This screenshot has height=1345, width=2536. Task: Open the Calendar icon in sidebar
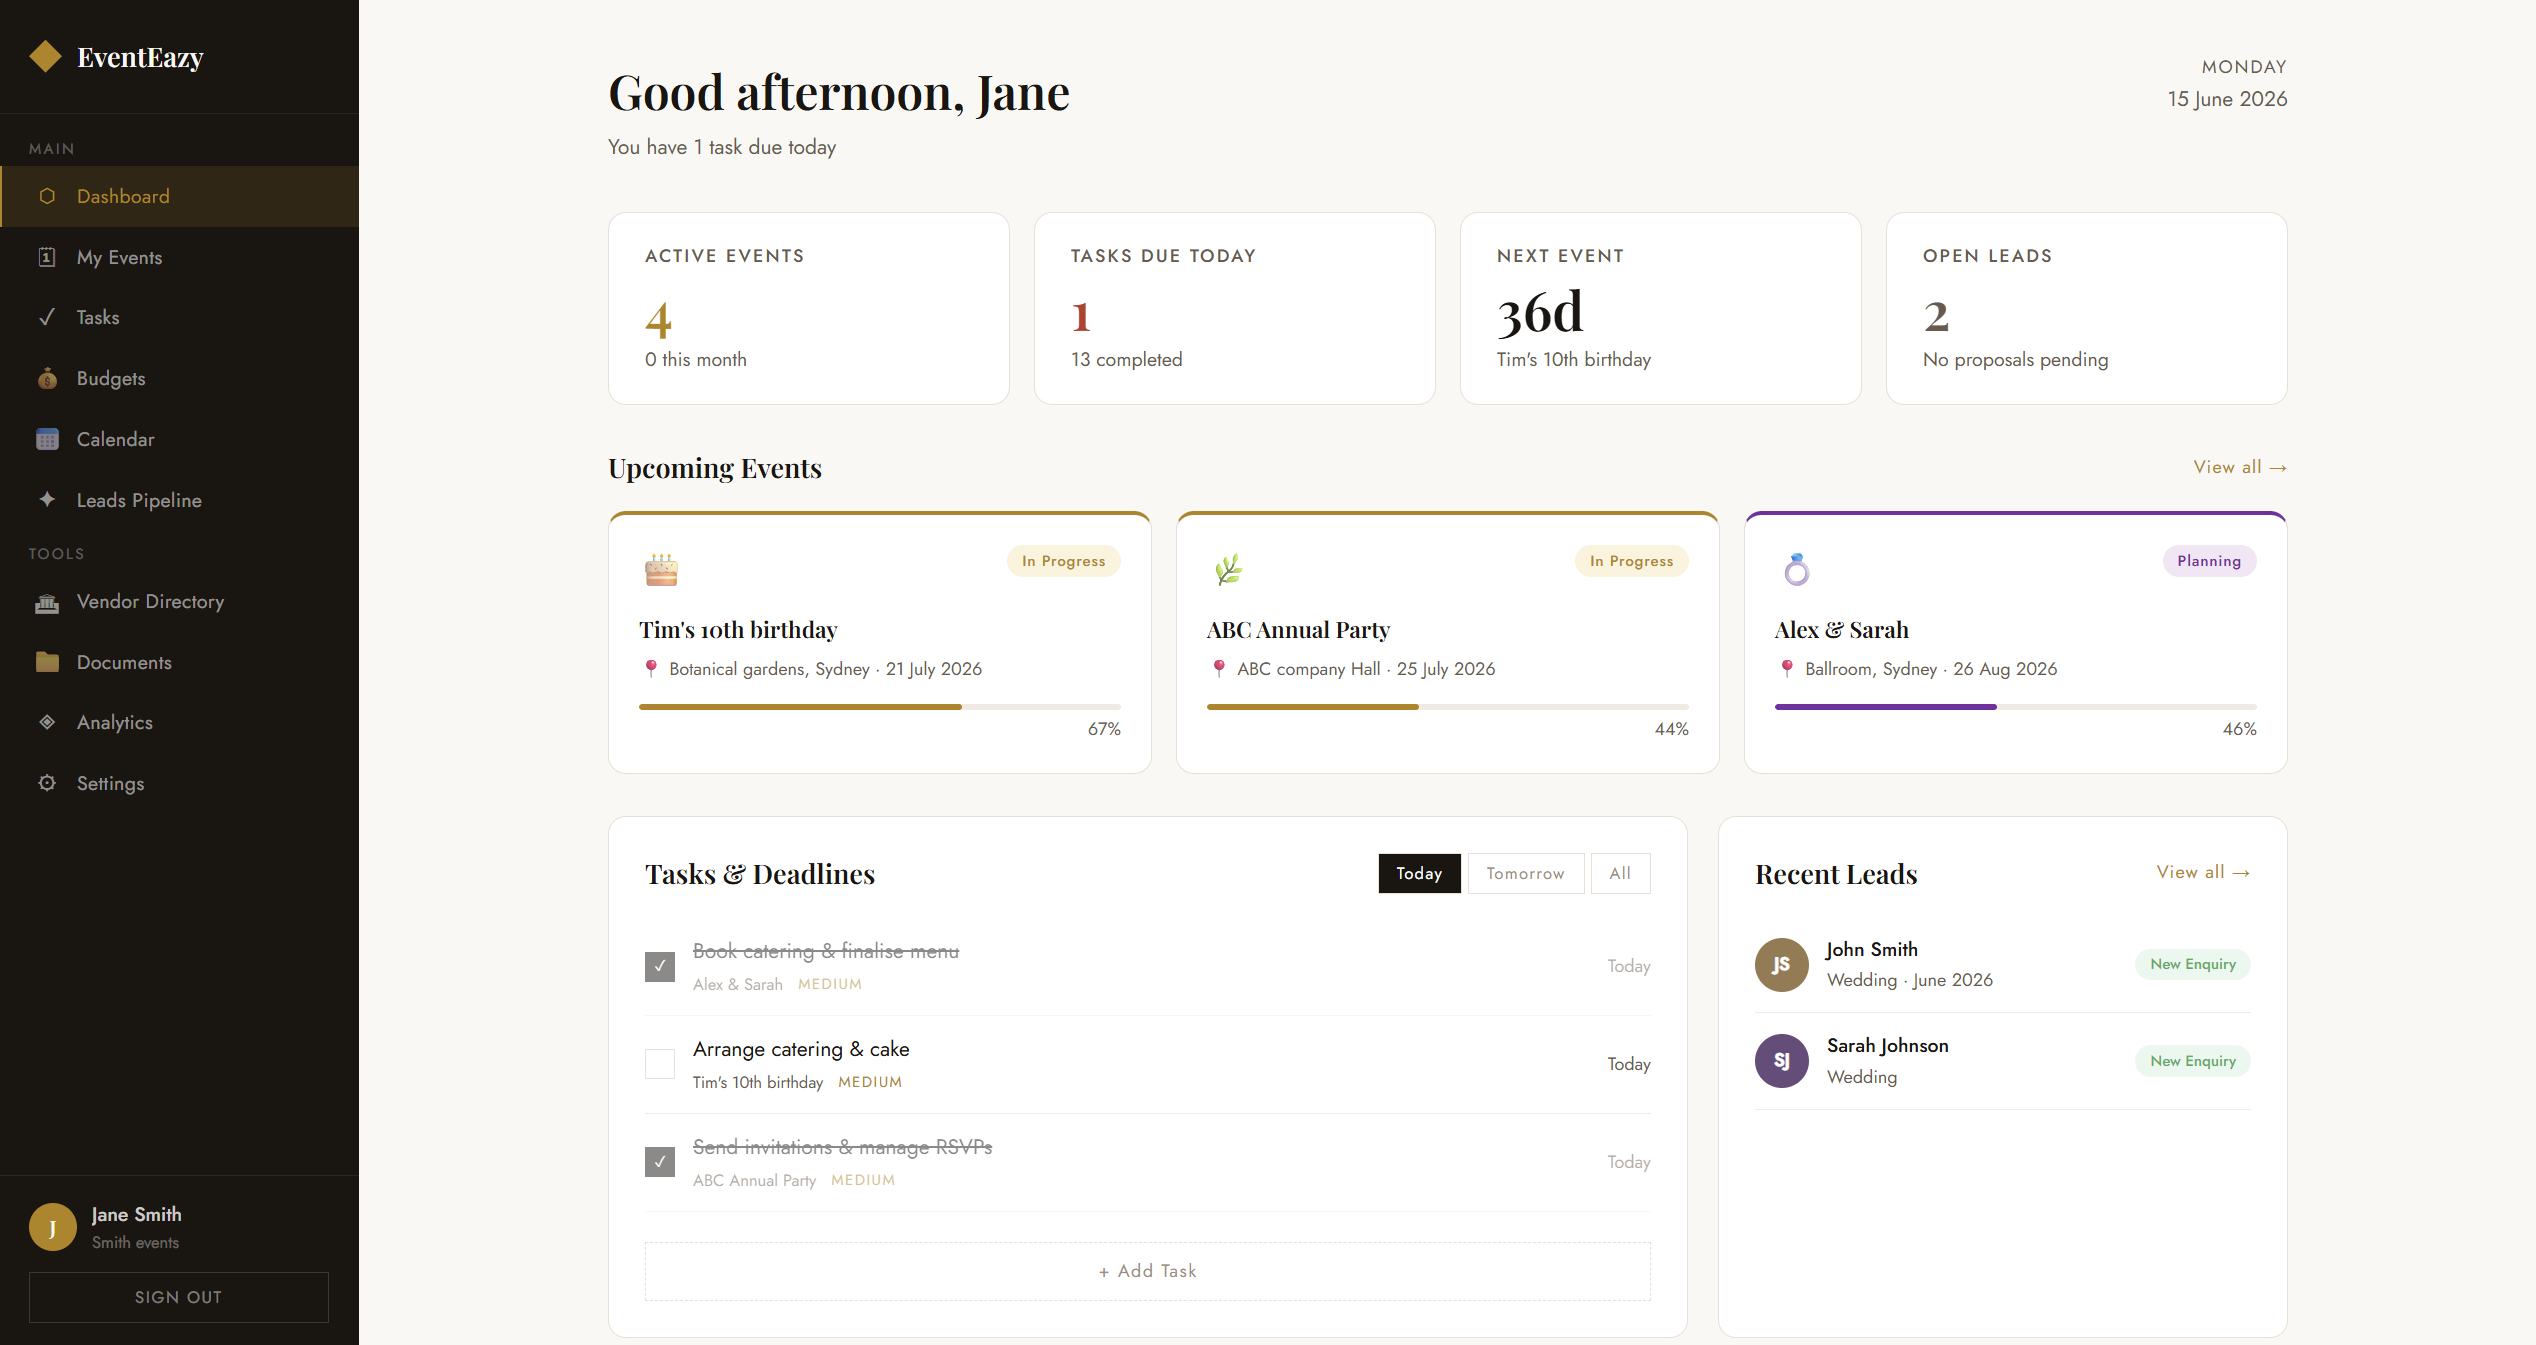tap(47, 439)
